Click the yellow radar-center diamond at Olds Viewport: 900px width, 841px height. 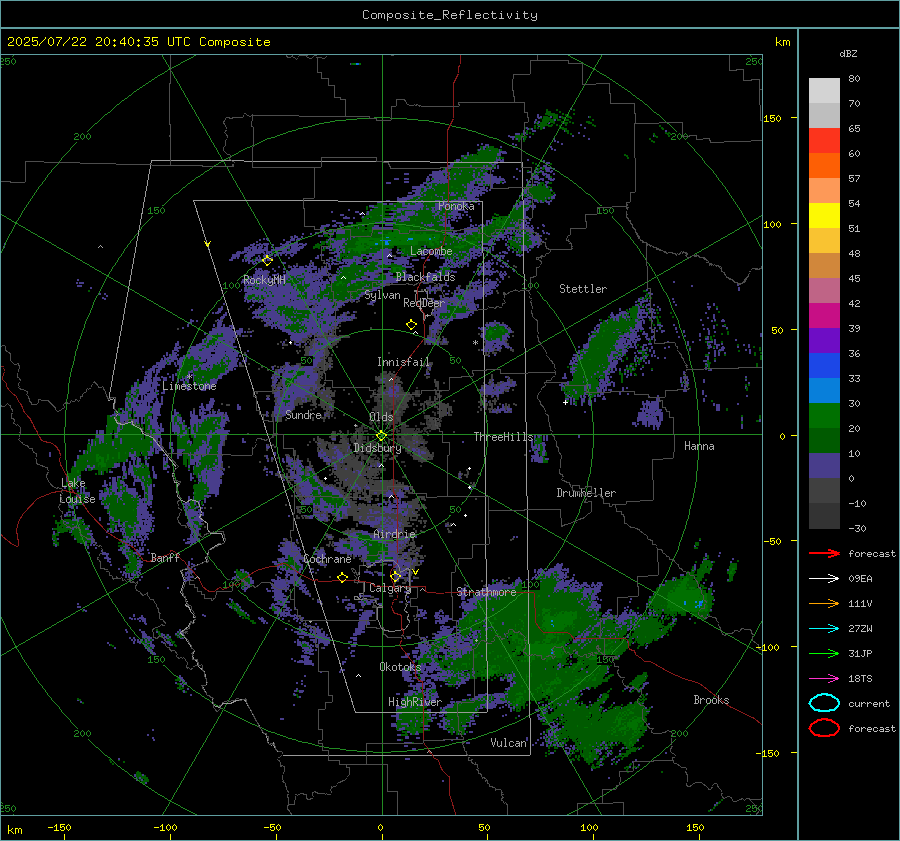(x=381, y=436)
